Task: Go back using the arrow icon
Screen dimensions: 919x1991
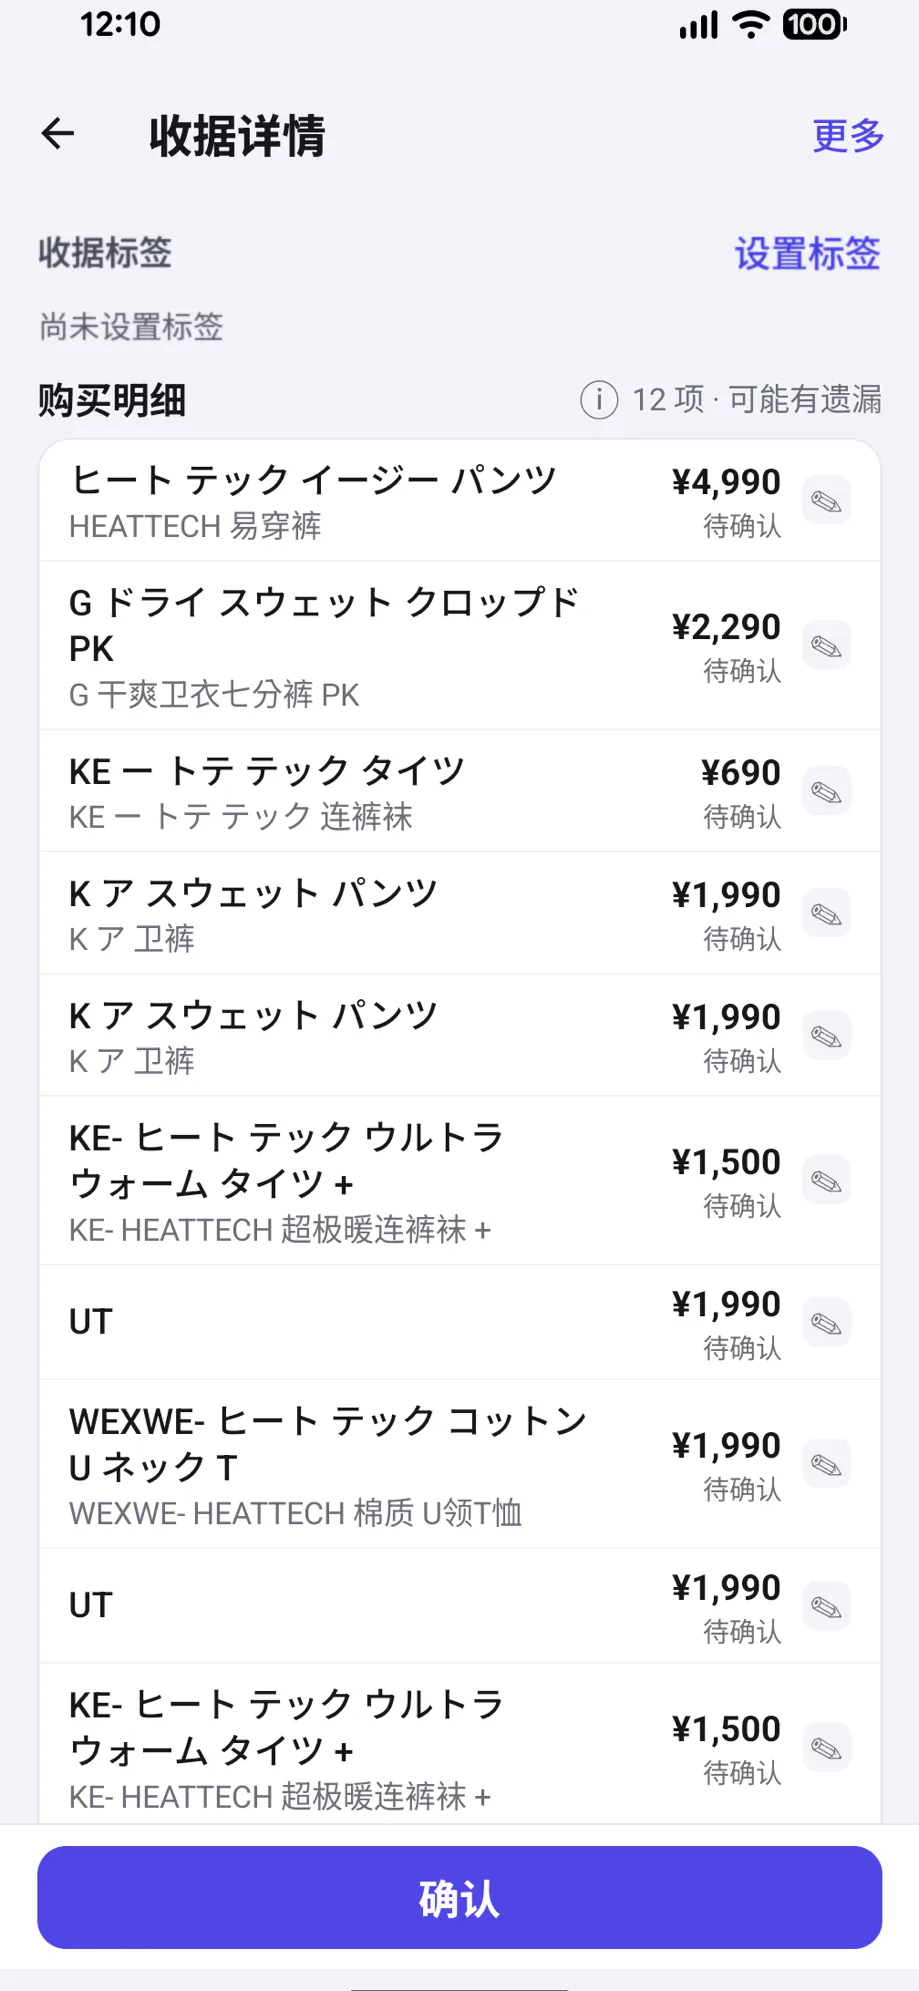Action: [x=58, y=133]
